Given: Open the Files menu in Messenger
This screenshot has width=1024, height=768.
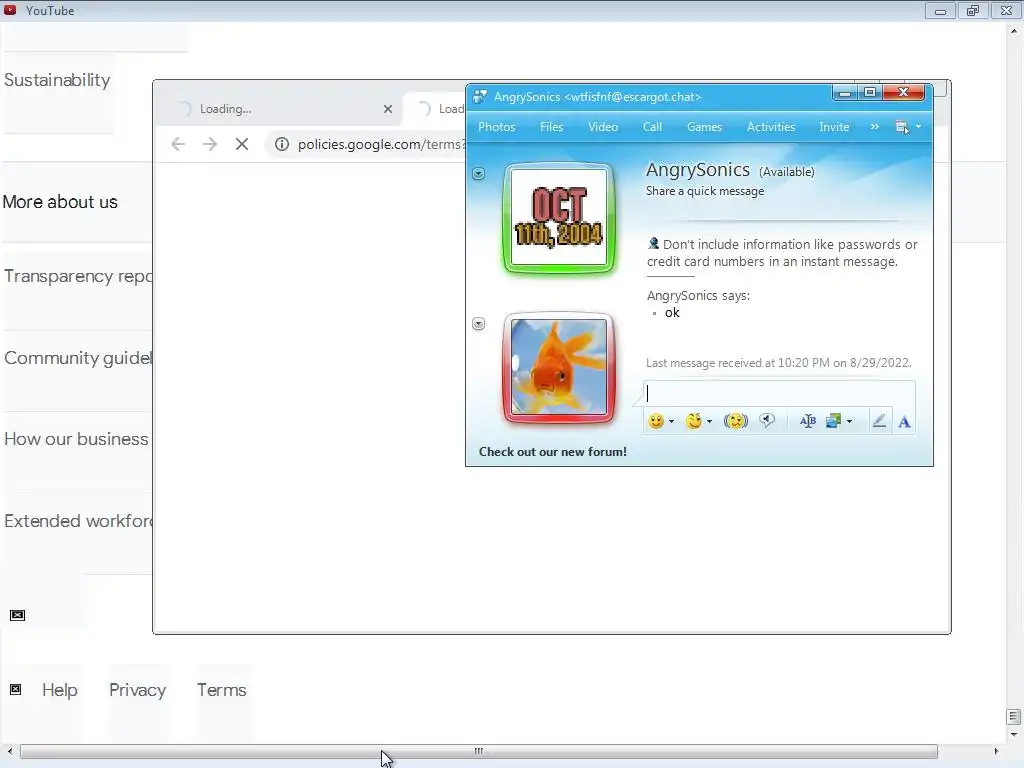Looking at the screenshot, I should 551,127.
